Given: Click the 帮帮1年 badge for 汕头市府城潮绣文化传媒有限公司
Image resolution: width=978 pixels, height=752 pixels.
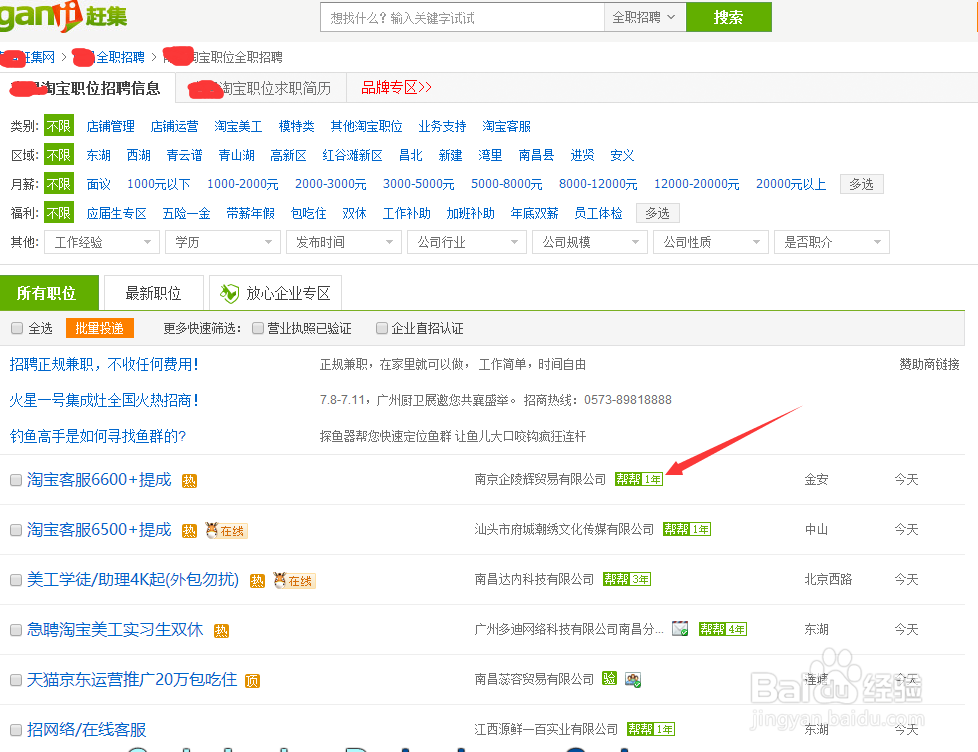Looking at the screenshot, I should coord(687,529).
